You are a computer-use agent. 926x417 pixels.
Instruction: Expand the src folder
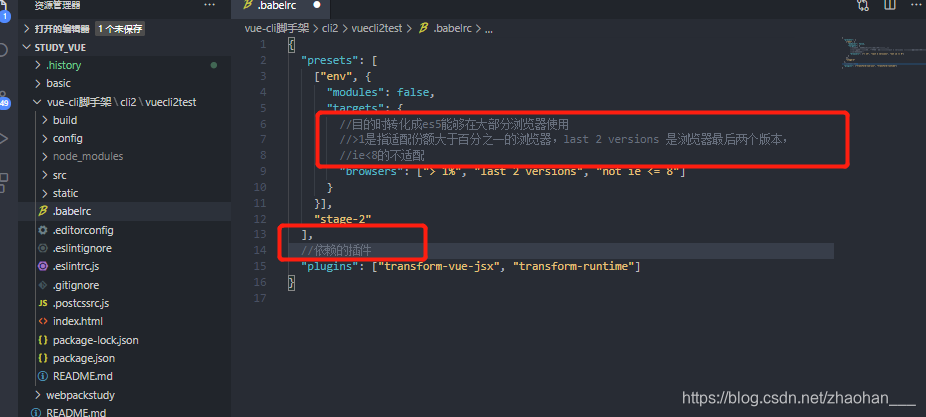45,175
